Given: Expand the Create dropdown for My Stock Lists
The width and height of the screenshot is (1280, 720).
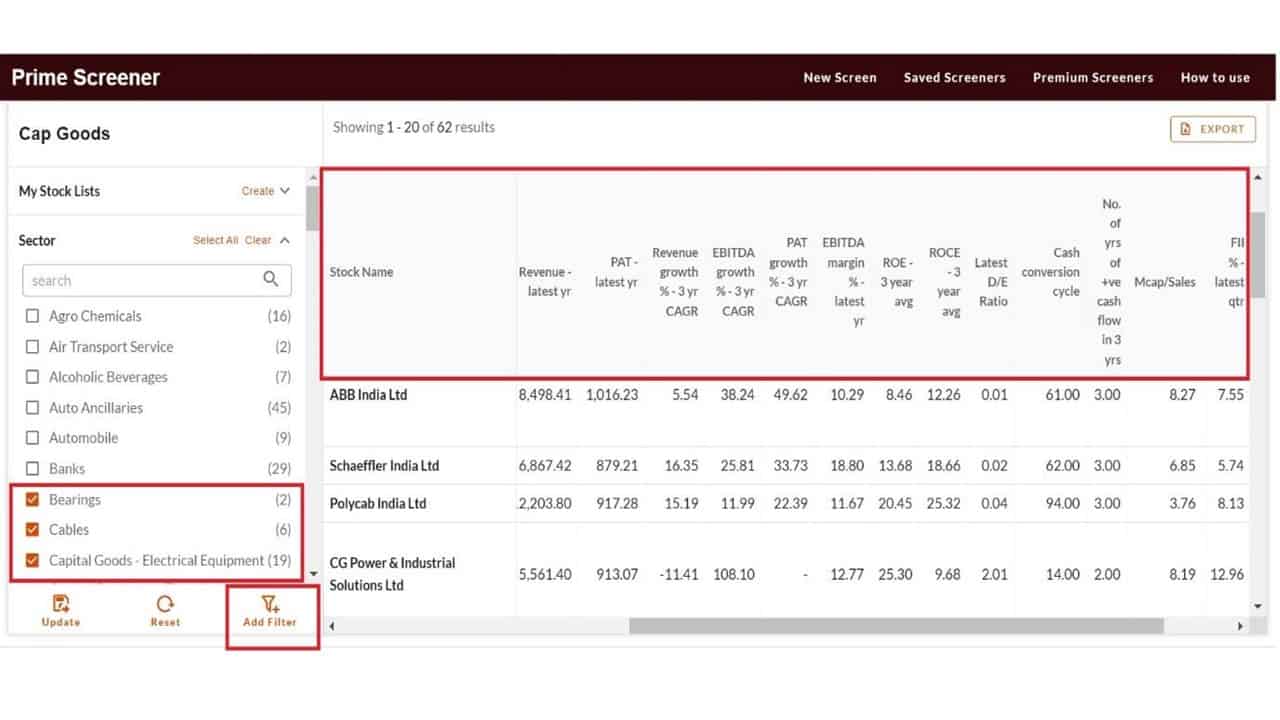Looking at the screenshot, I should 265,191.
